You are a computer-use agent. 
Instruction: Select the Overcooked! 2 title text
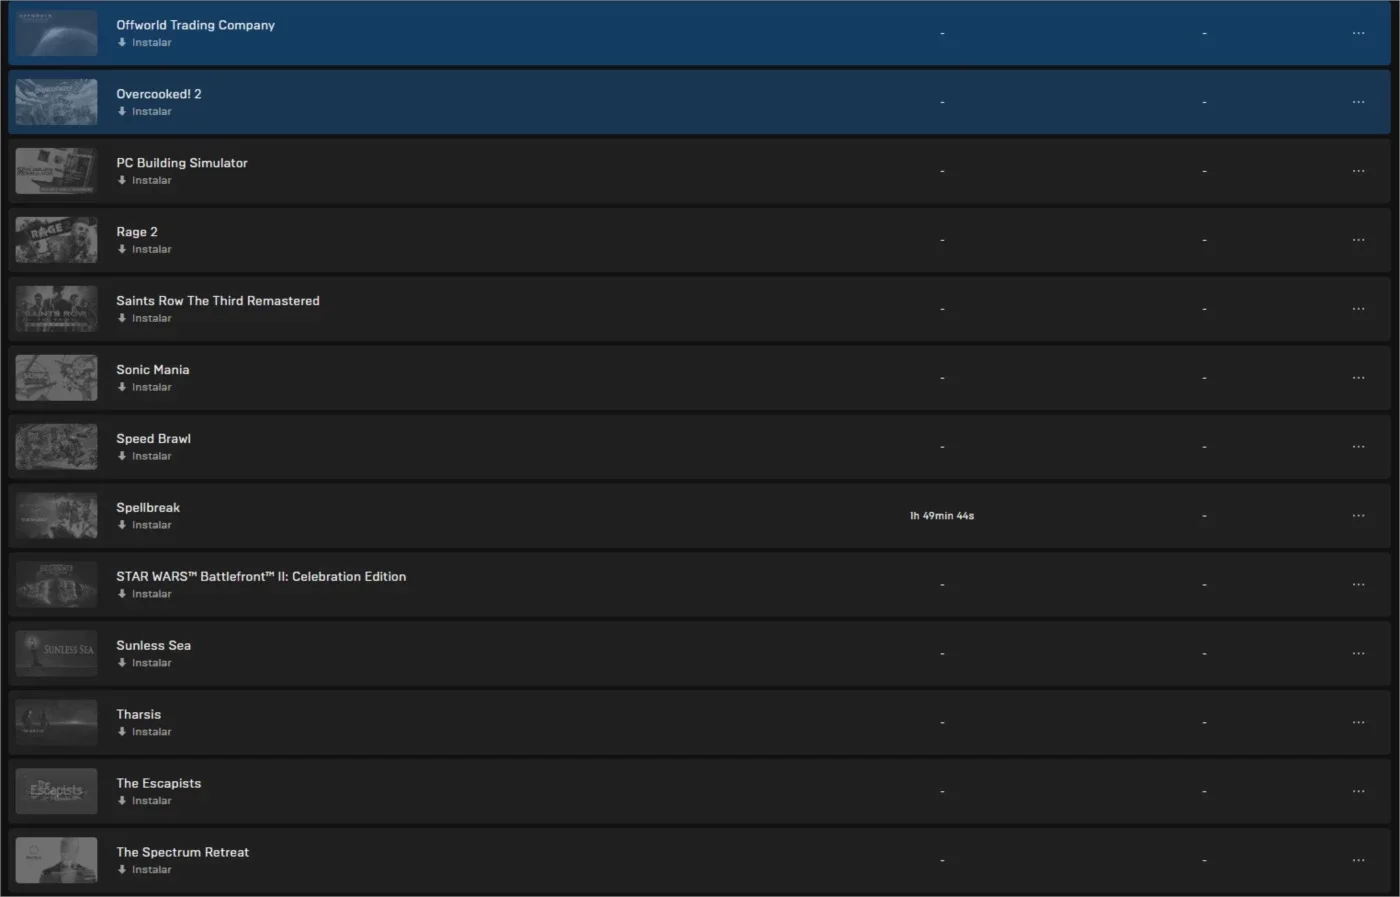(159, 94)
